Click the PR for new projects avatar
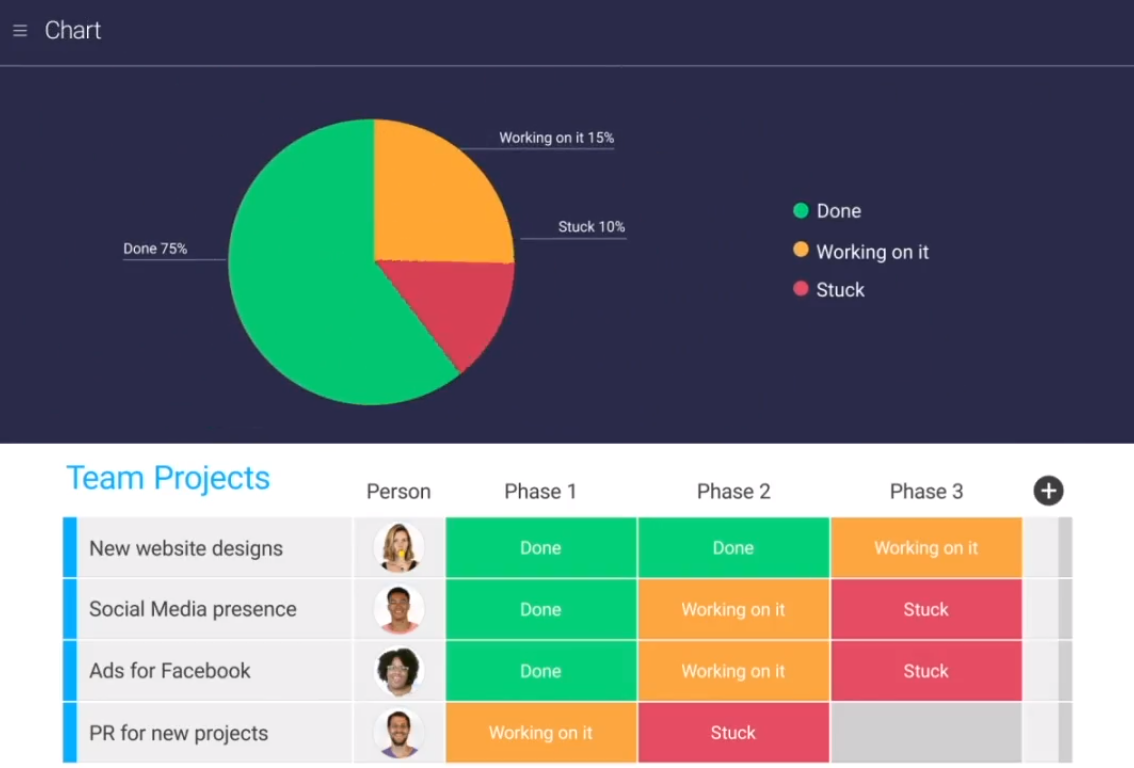The image size is (1134, 768). (x=398, y=733)
